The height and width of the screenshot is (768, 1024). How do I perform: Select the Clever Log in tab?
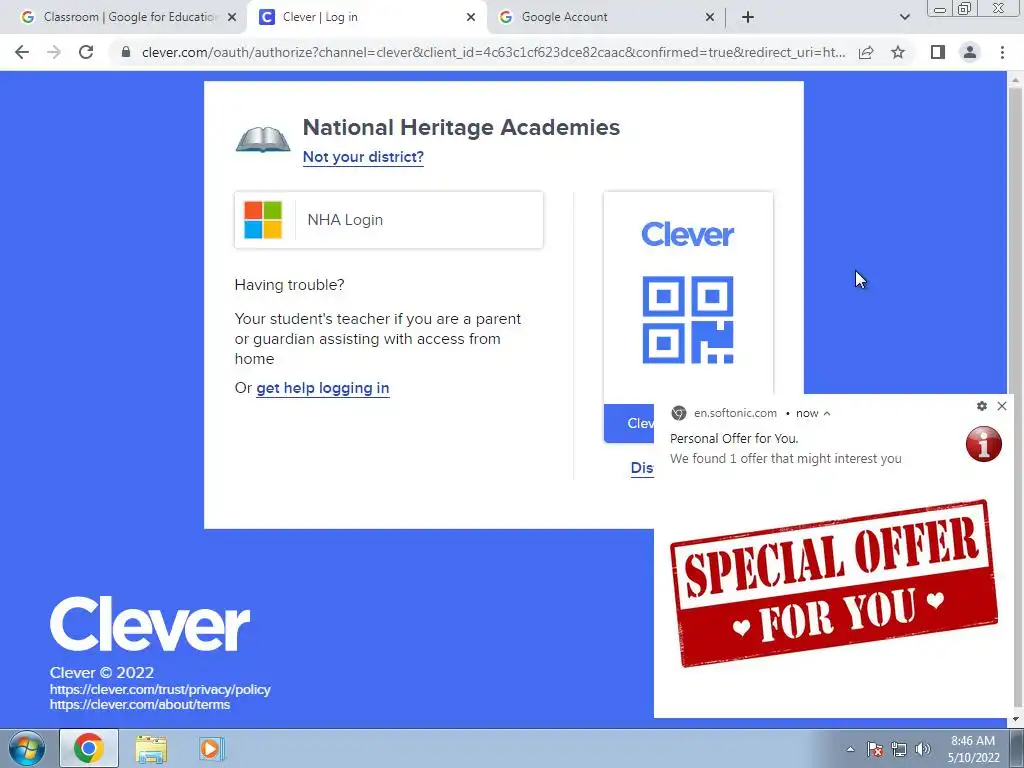pyautogui.click(x=366, y=17)
